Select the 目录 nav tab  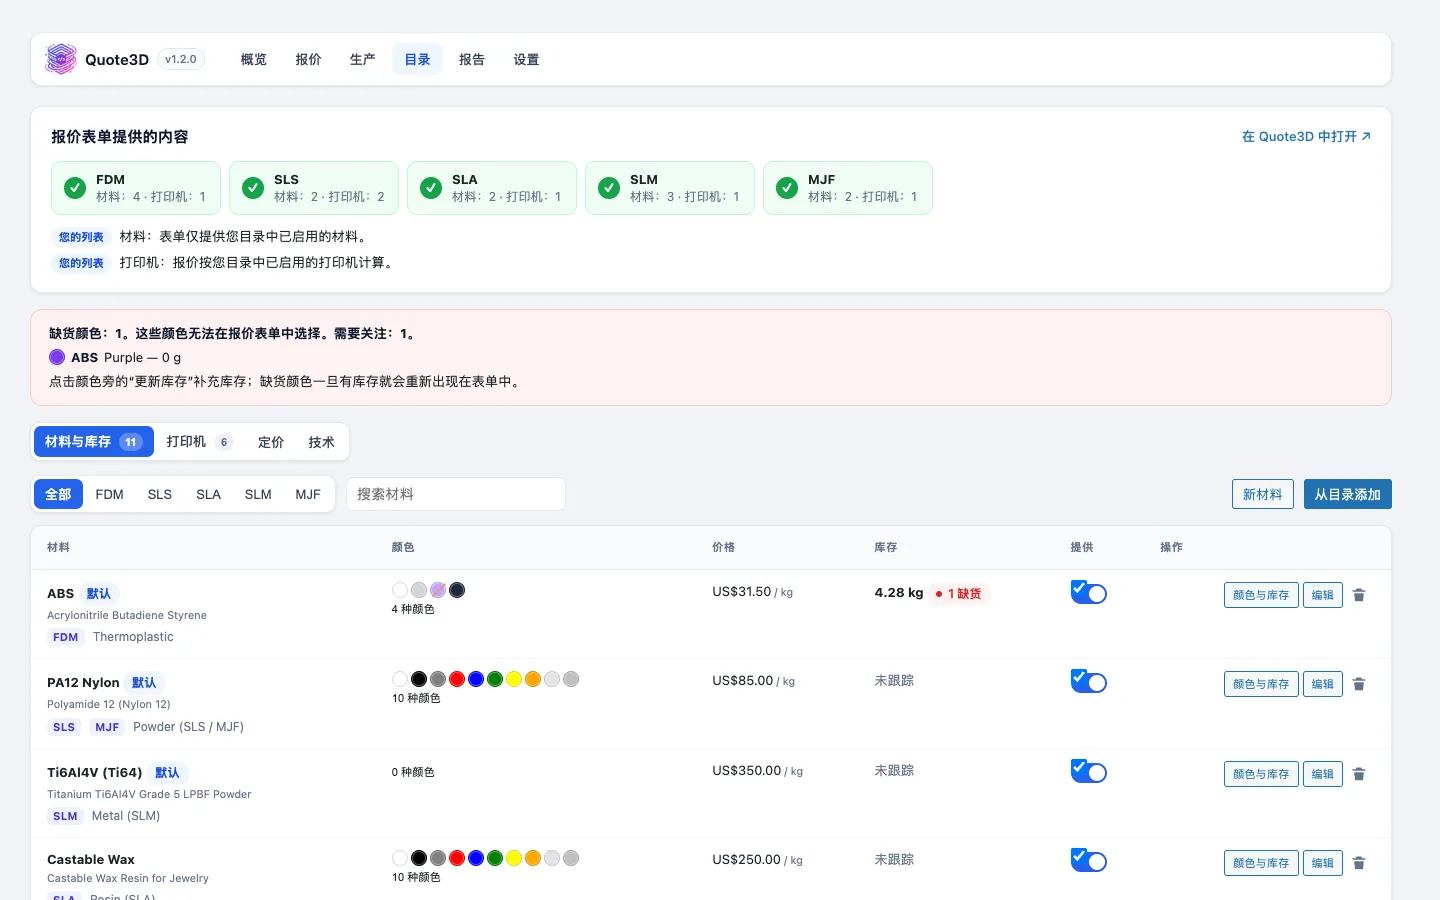pos(417,59)
